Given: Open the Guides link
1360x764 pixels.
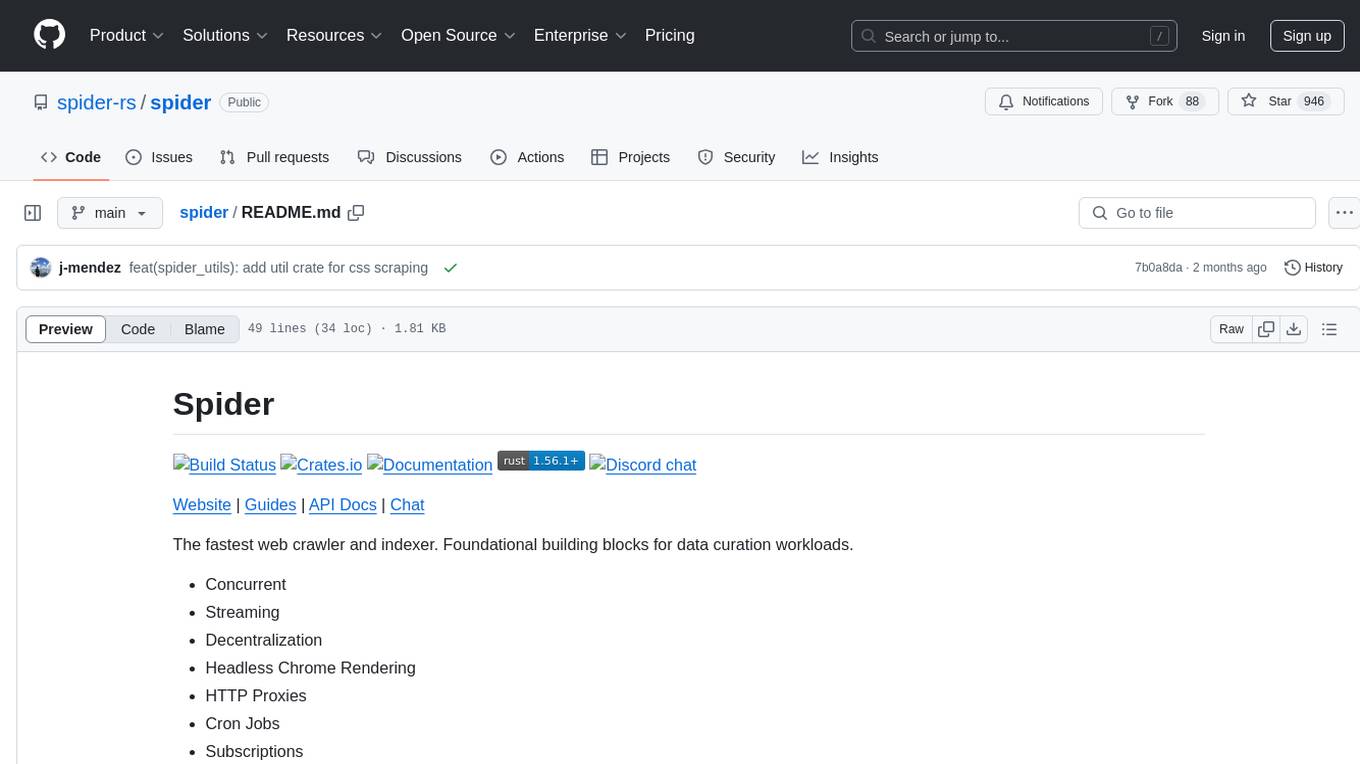Looking at the screenshot, I should (270, 505).
